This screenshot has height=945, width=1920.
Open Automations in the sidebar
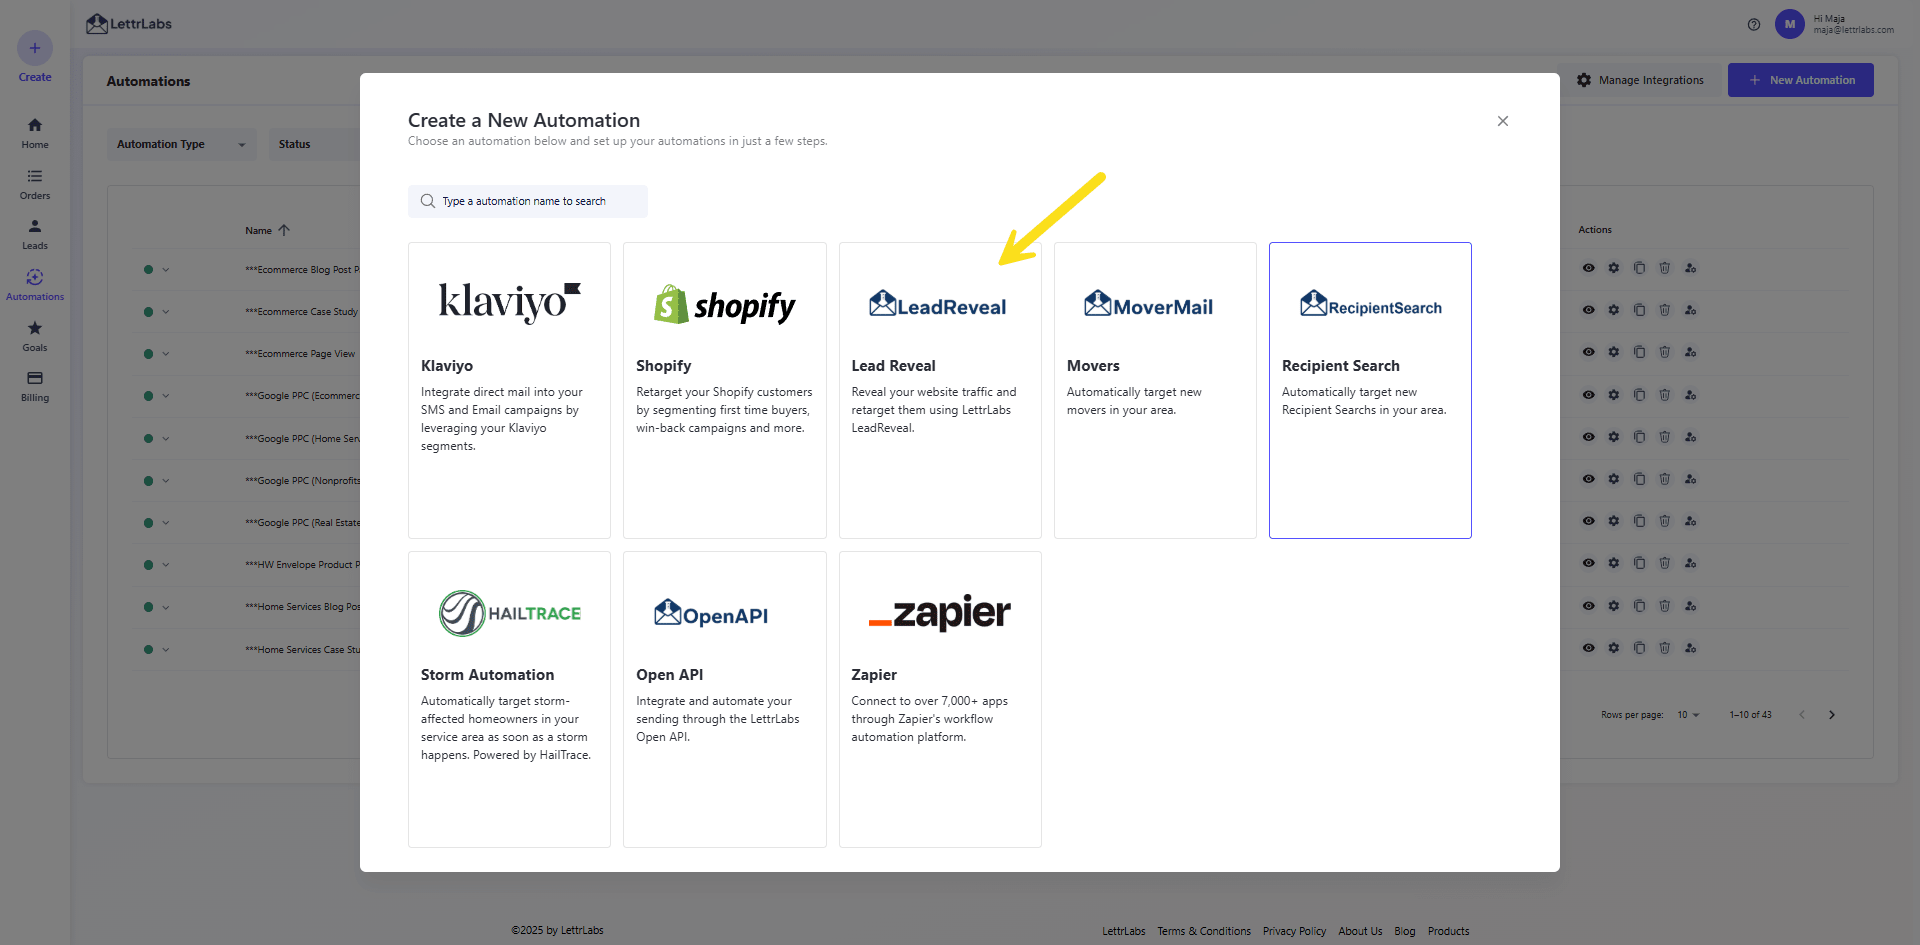coord(35,285)
